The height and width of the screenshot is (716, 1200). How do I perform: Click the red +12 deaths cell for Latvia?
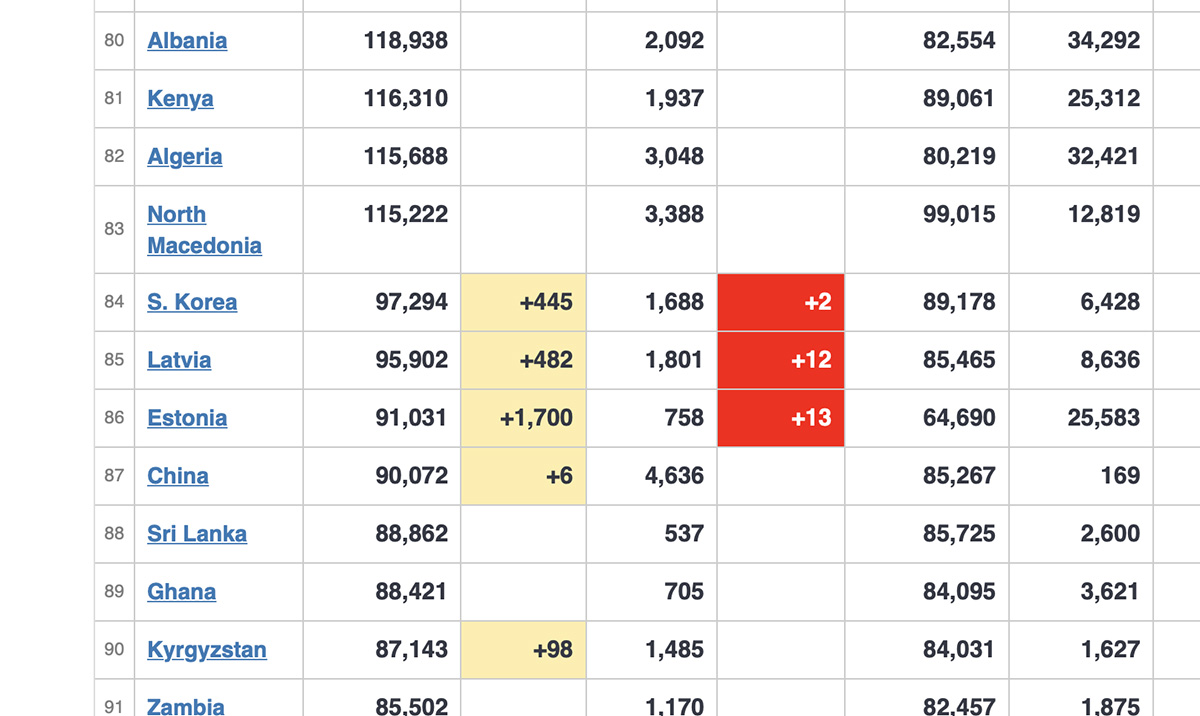[x=781, y=360]
